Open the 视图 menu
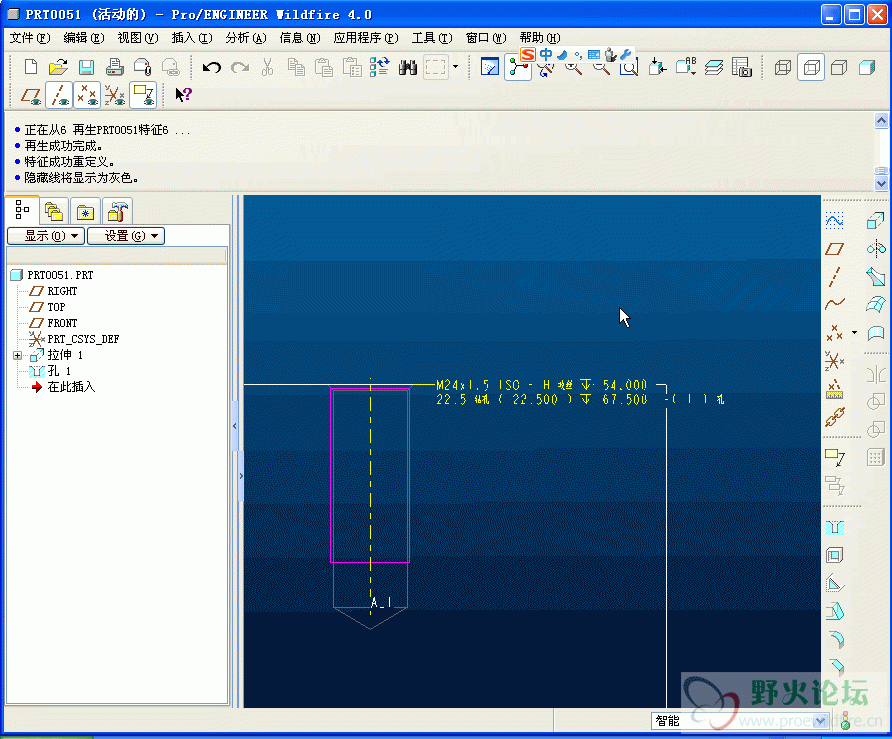 (x=138, y=38)
